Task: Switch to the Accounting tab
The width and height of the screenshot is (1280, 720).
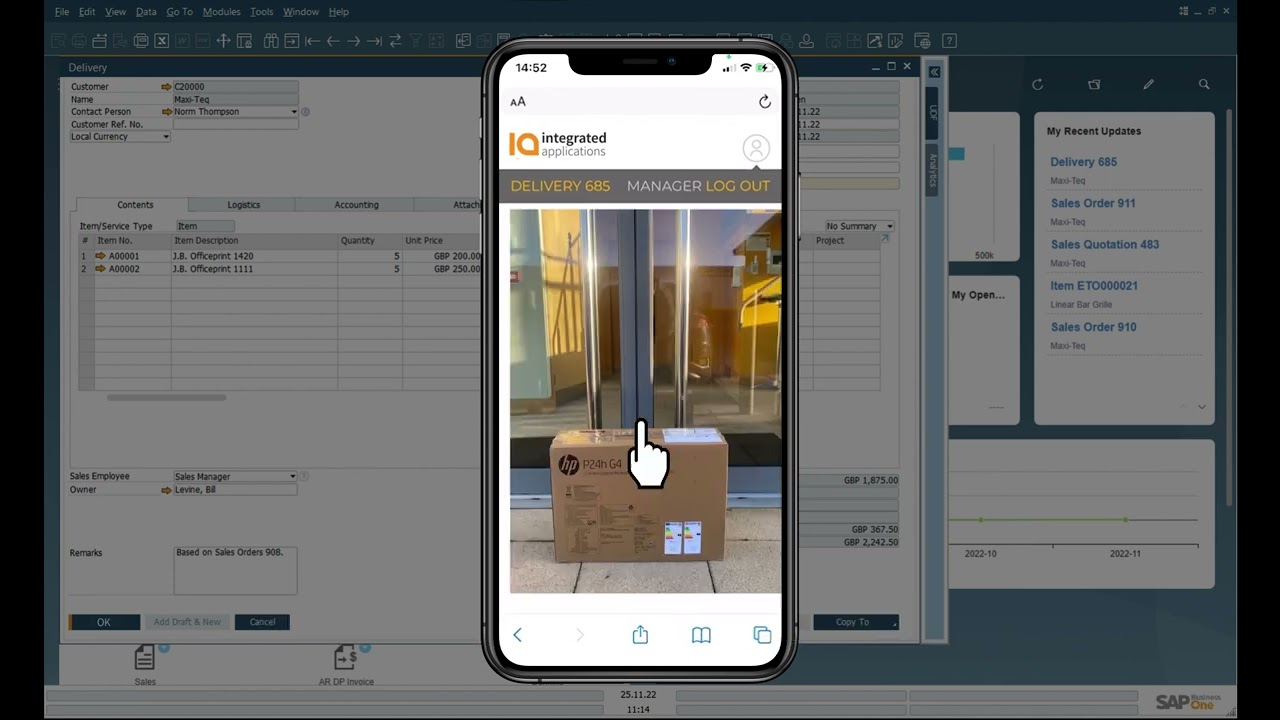Action: point(356,205)
